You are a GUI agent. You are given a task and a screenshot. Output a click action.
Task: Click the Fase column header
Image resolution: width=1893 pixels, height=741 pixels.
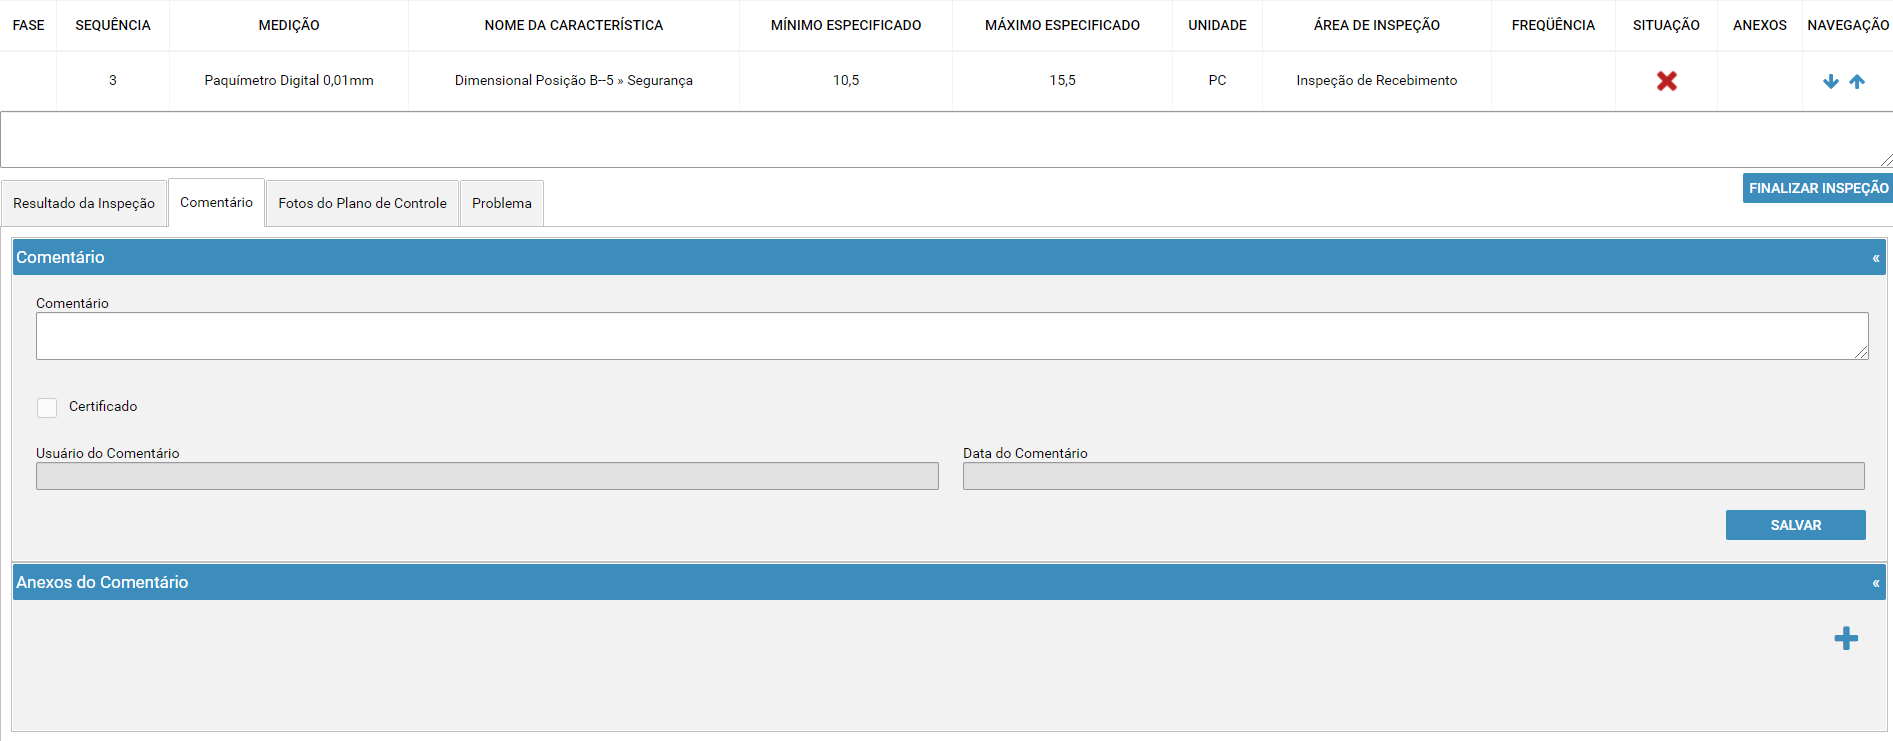[x=28, y=25]
